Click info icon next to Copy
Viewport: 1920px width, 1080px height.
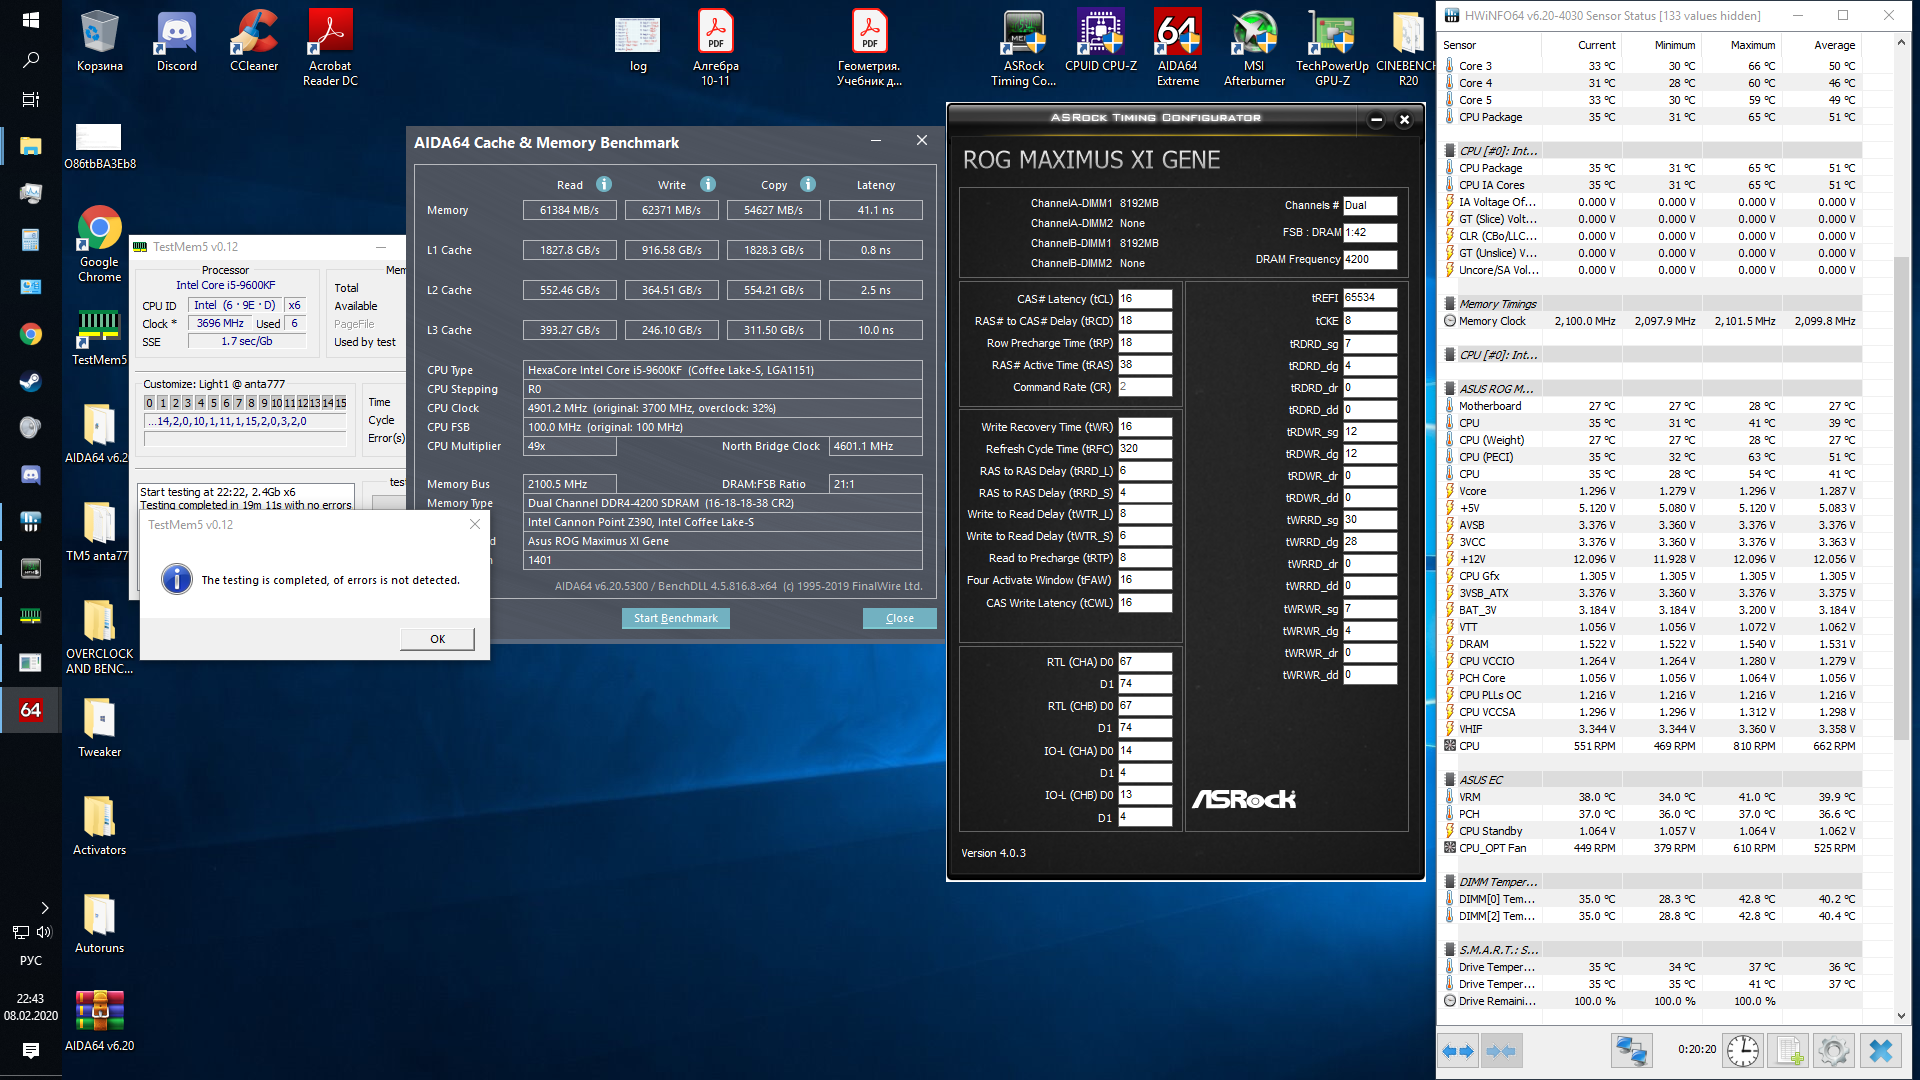[808, 184]
